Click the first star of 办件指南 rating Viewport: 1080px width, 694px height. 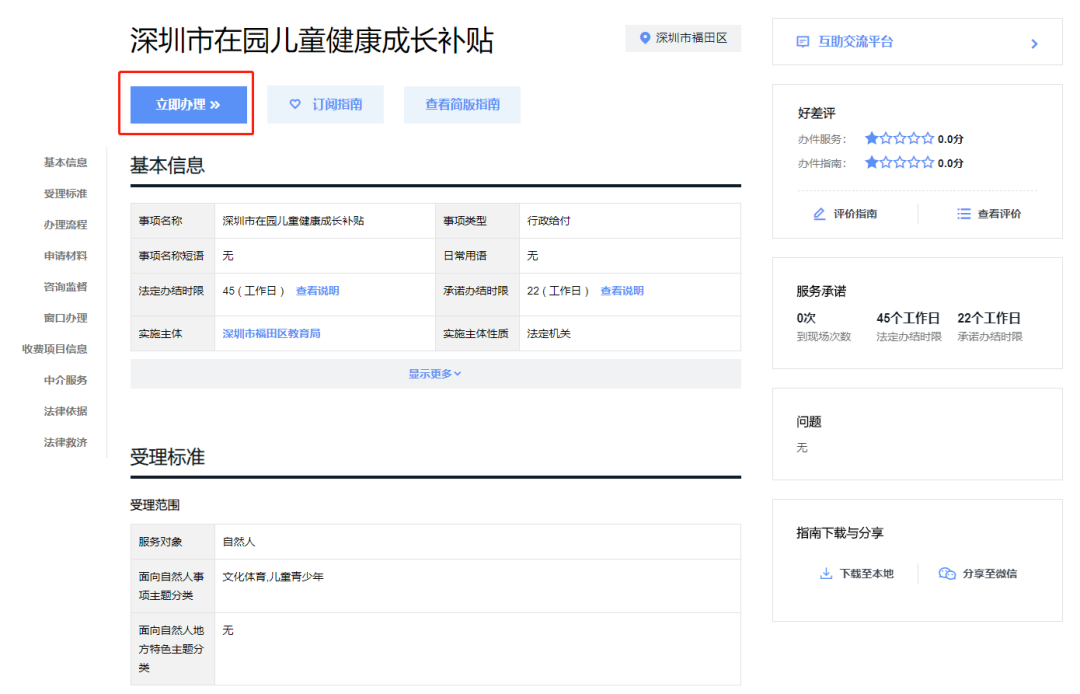[871, 162]
